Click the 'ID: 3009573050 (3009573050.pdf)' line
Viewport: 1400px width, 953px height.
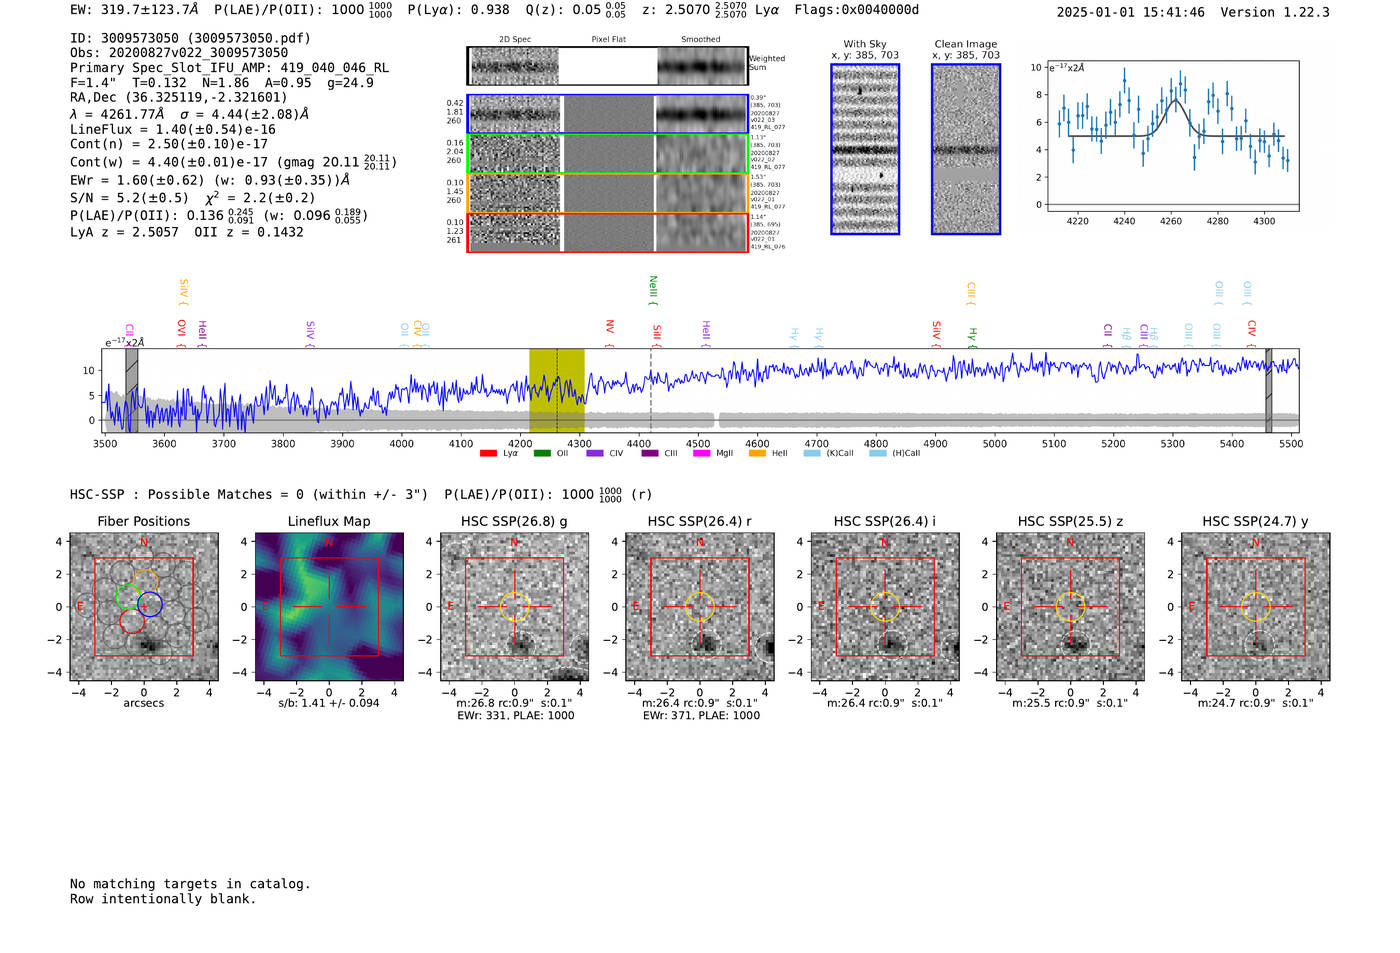[x=190, y=38]
